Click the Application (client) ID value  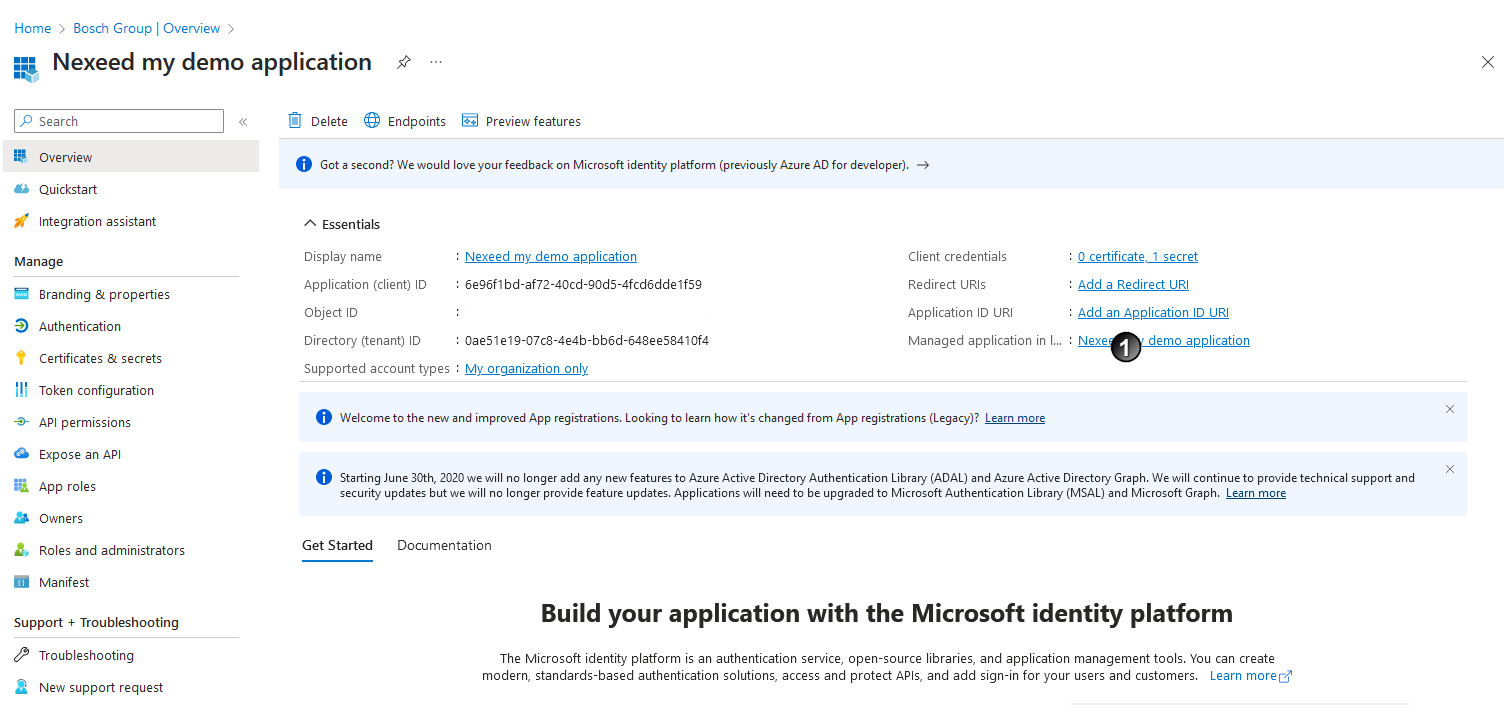[583, 285]
